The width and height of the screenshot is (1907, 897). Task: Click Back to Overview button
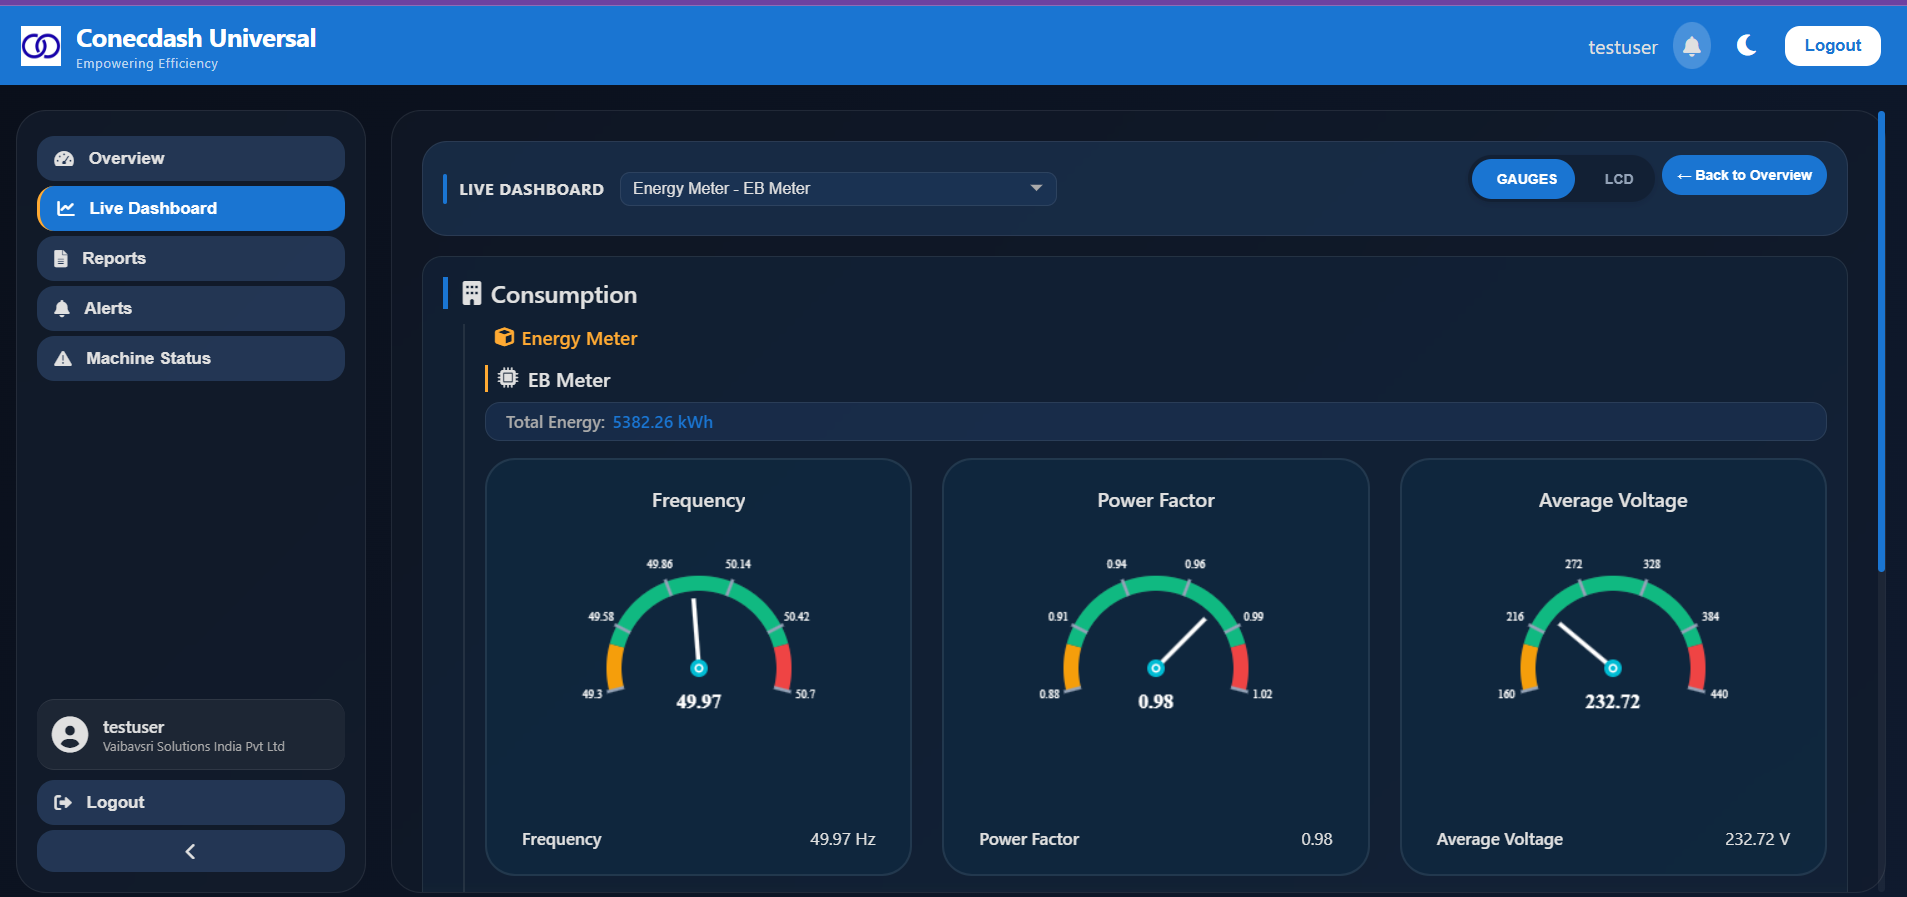click(x=1744, y=175)
